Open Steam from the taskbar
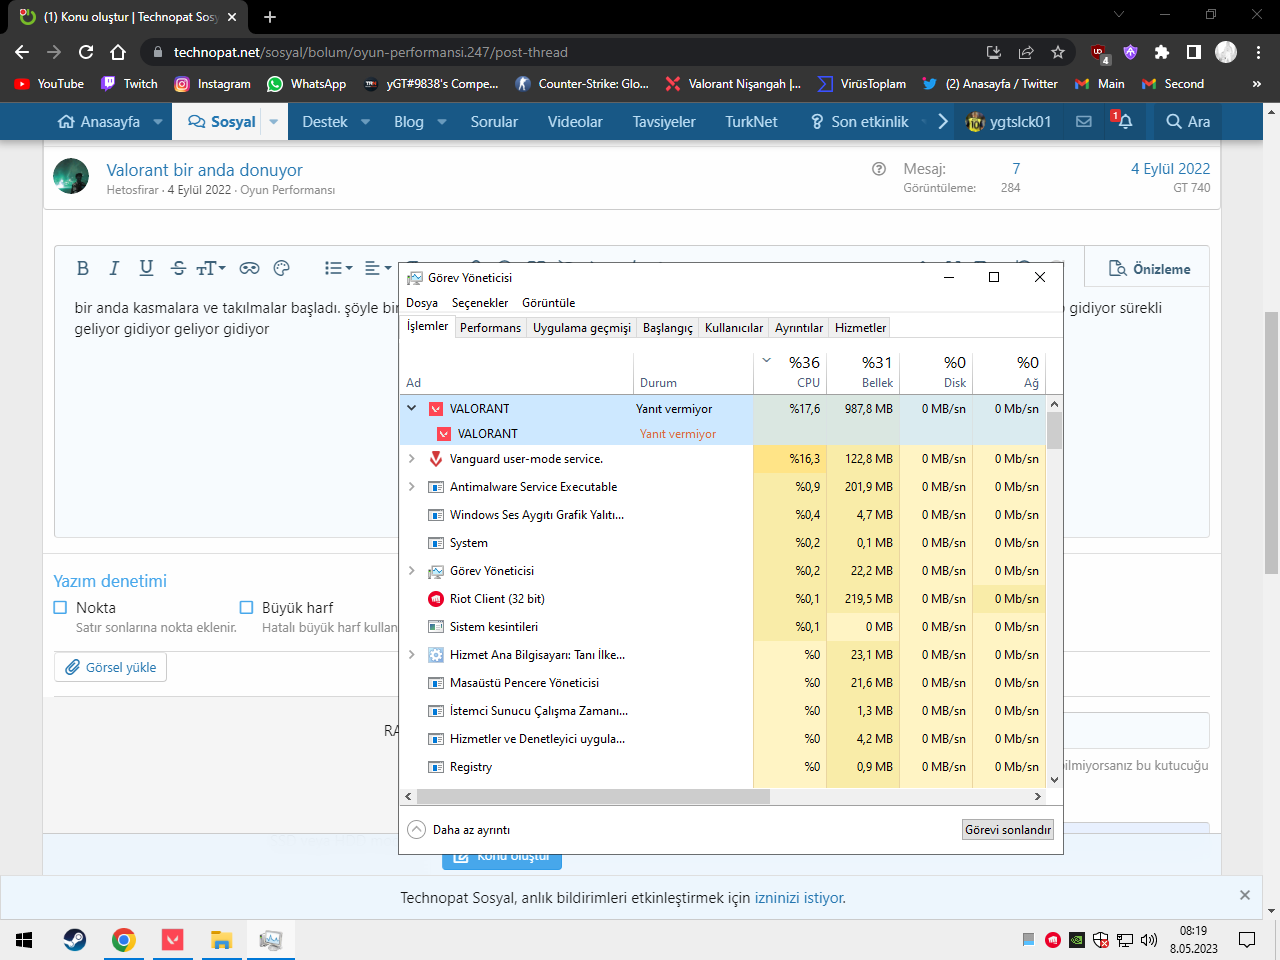 tap(74, 940)
